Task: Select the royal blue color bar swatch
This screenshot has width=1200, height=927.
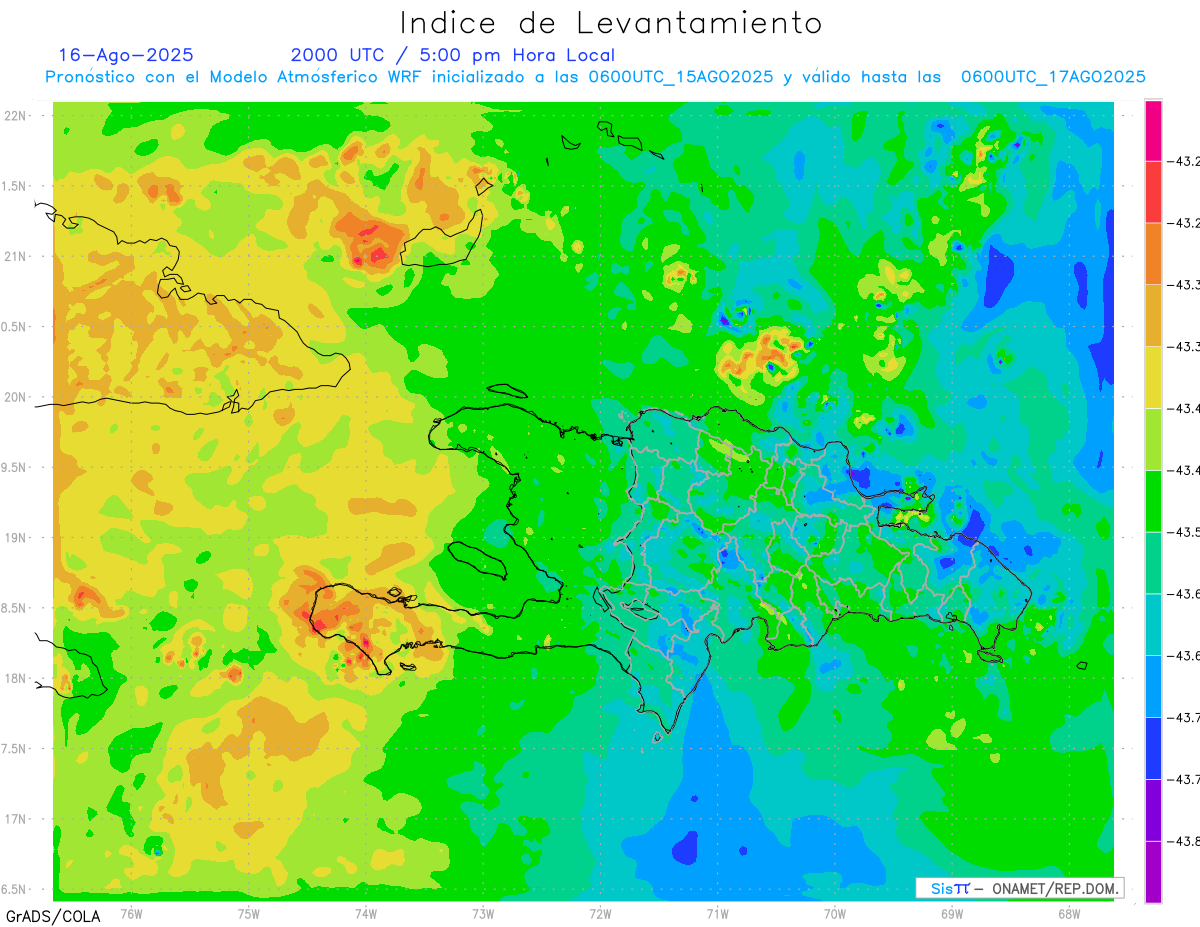Action: tap(1153, 748)
